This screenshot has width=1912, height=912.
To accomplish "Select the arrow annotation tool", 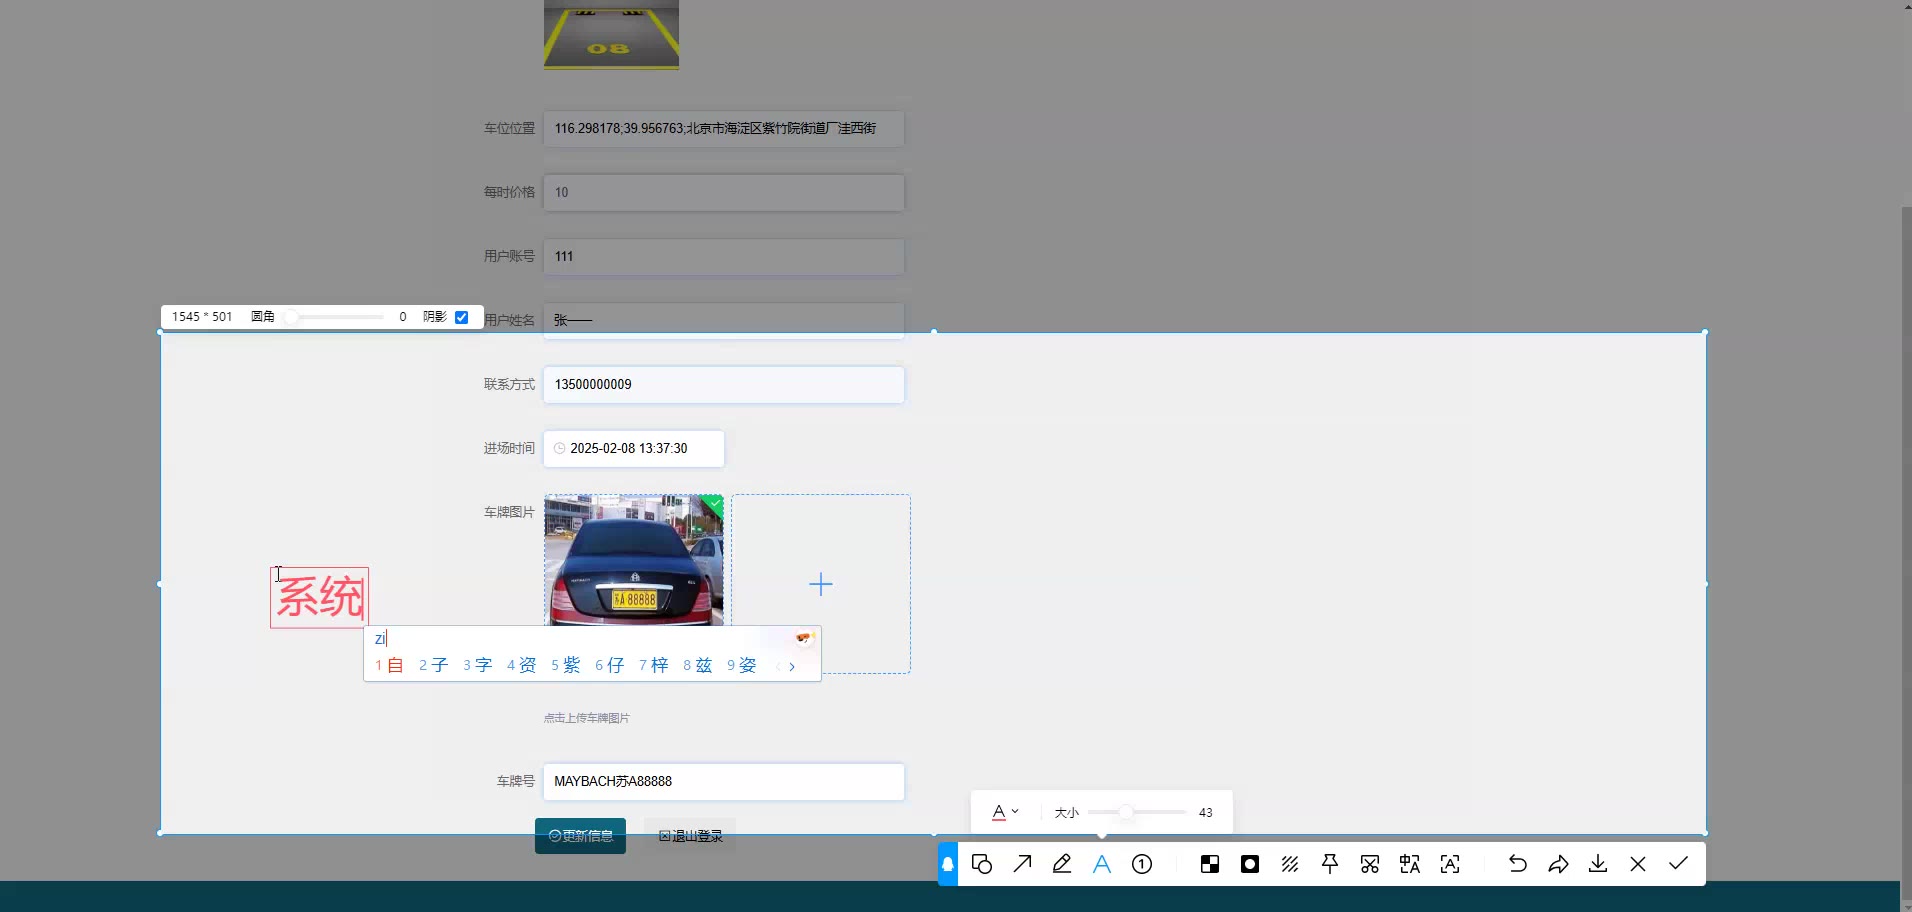I will pyautogui.click(x=1022, y=864).
